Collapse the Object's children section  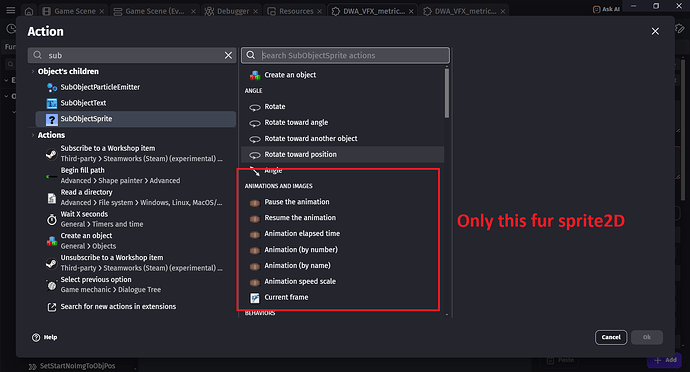(x=33, y=71)
